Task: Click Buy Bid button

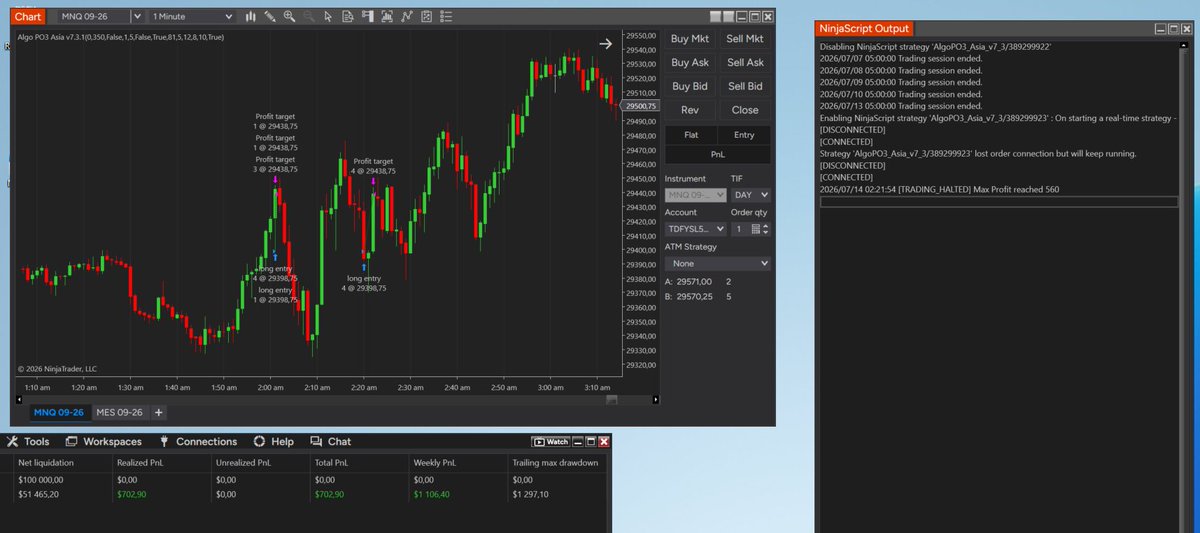Action: coord(690,87)
